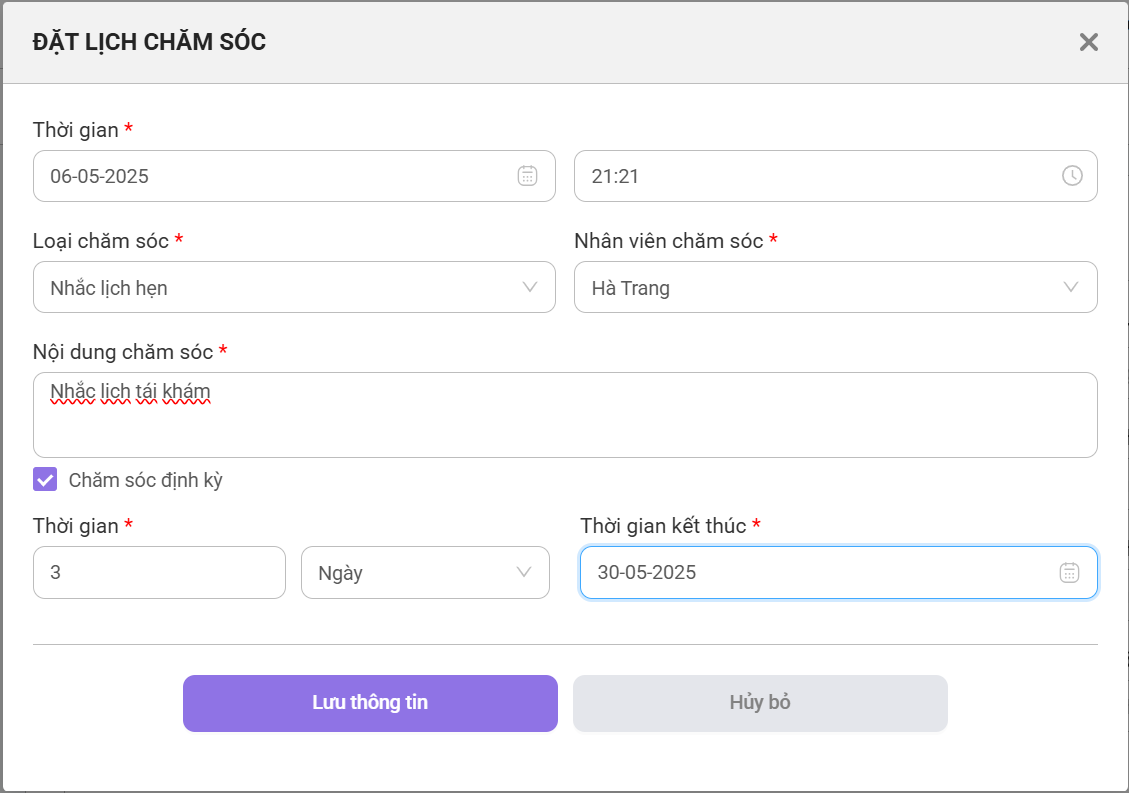Click the chevron arrow beside Ngày
Screen dimensions: 1129x793
[524, 573]
